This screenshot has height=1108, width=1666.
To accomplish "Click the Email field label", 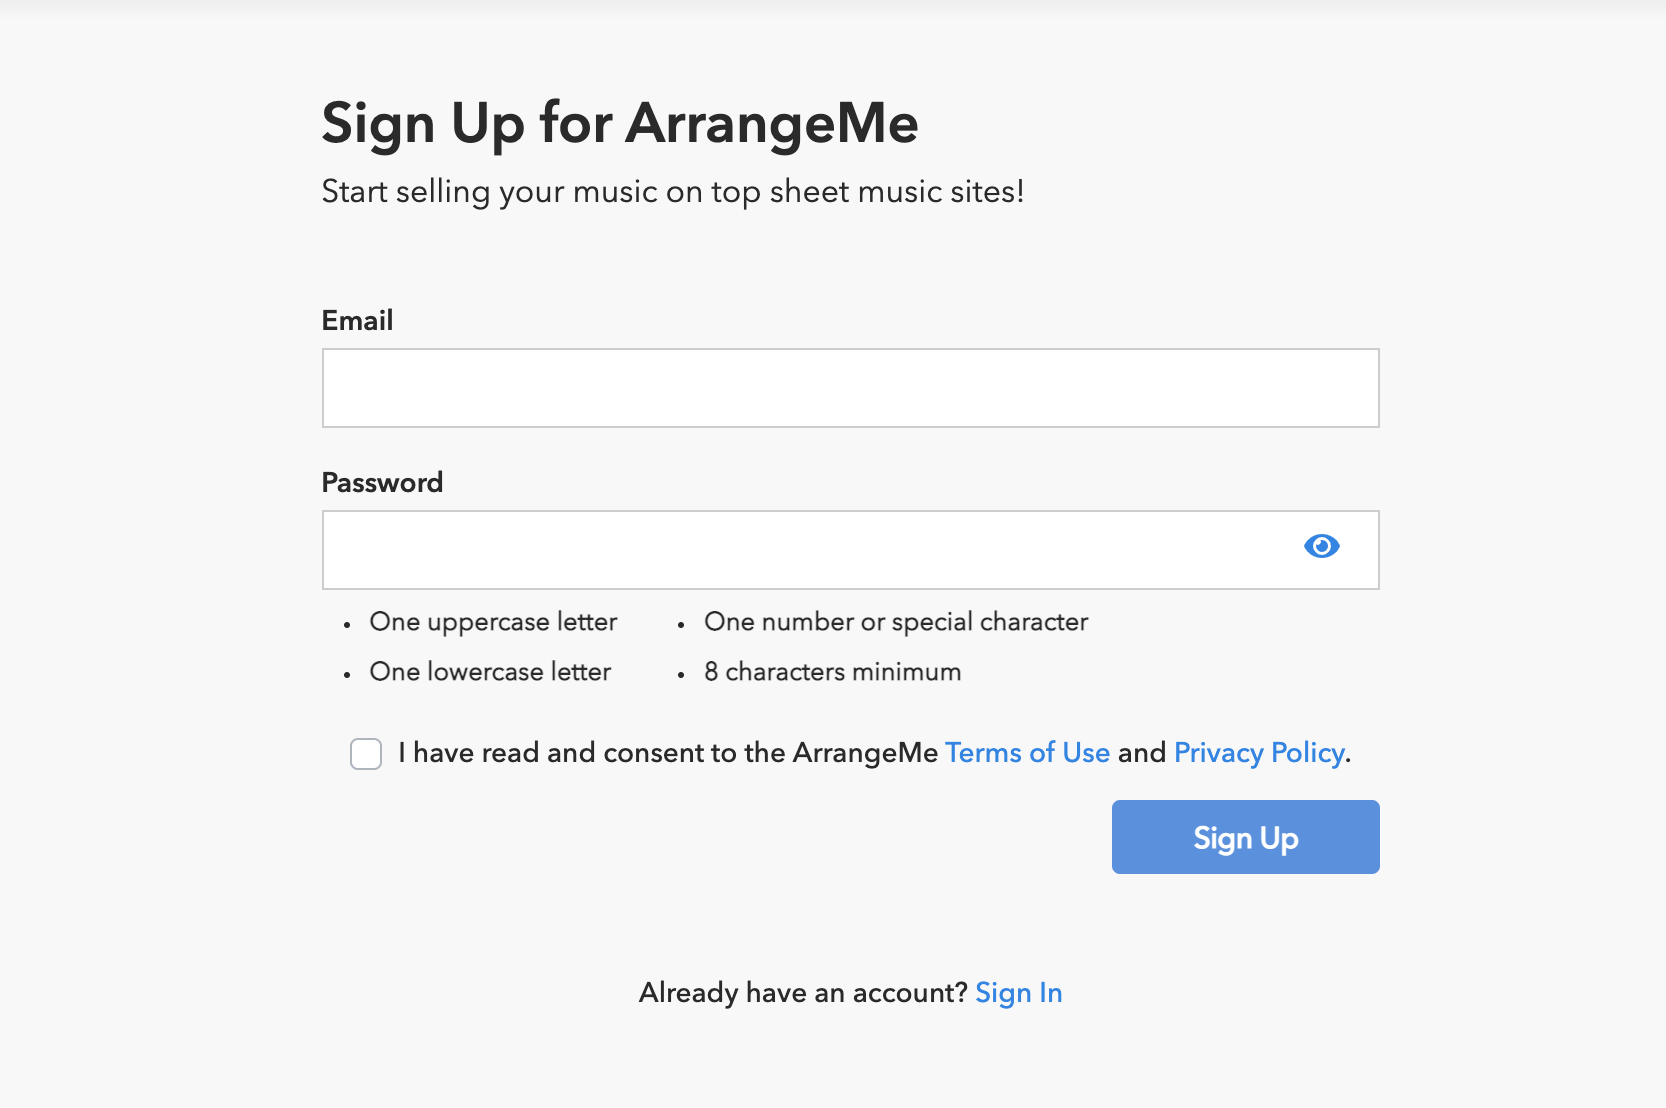I will pyautogui.click(x=357, y=320).
